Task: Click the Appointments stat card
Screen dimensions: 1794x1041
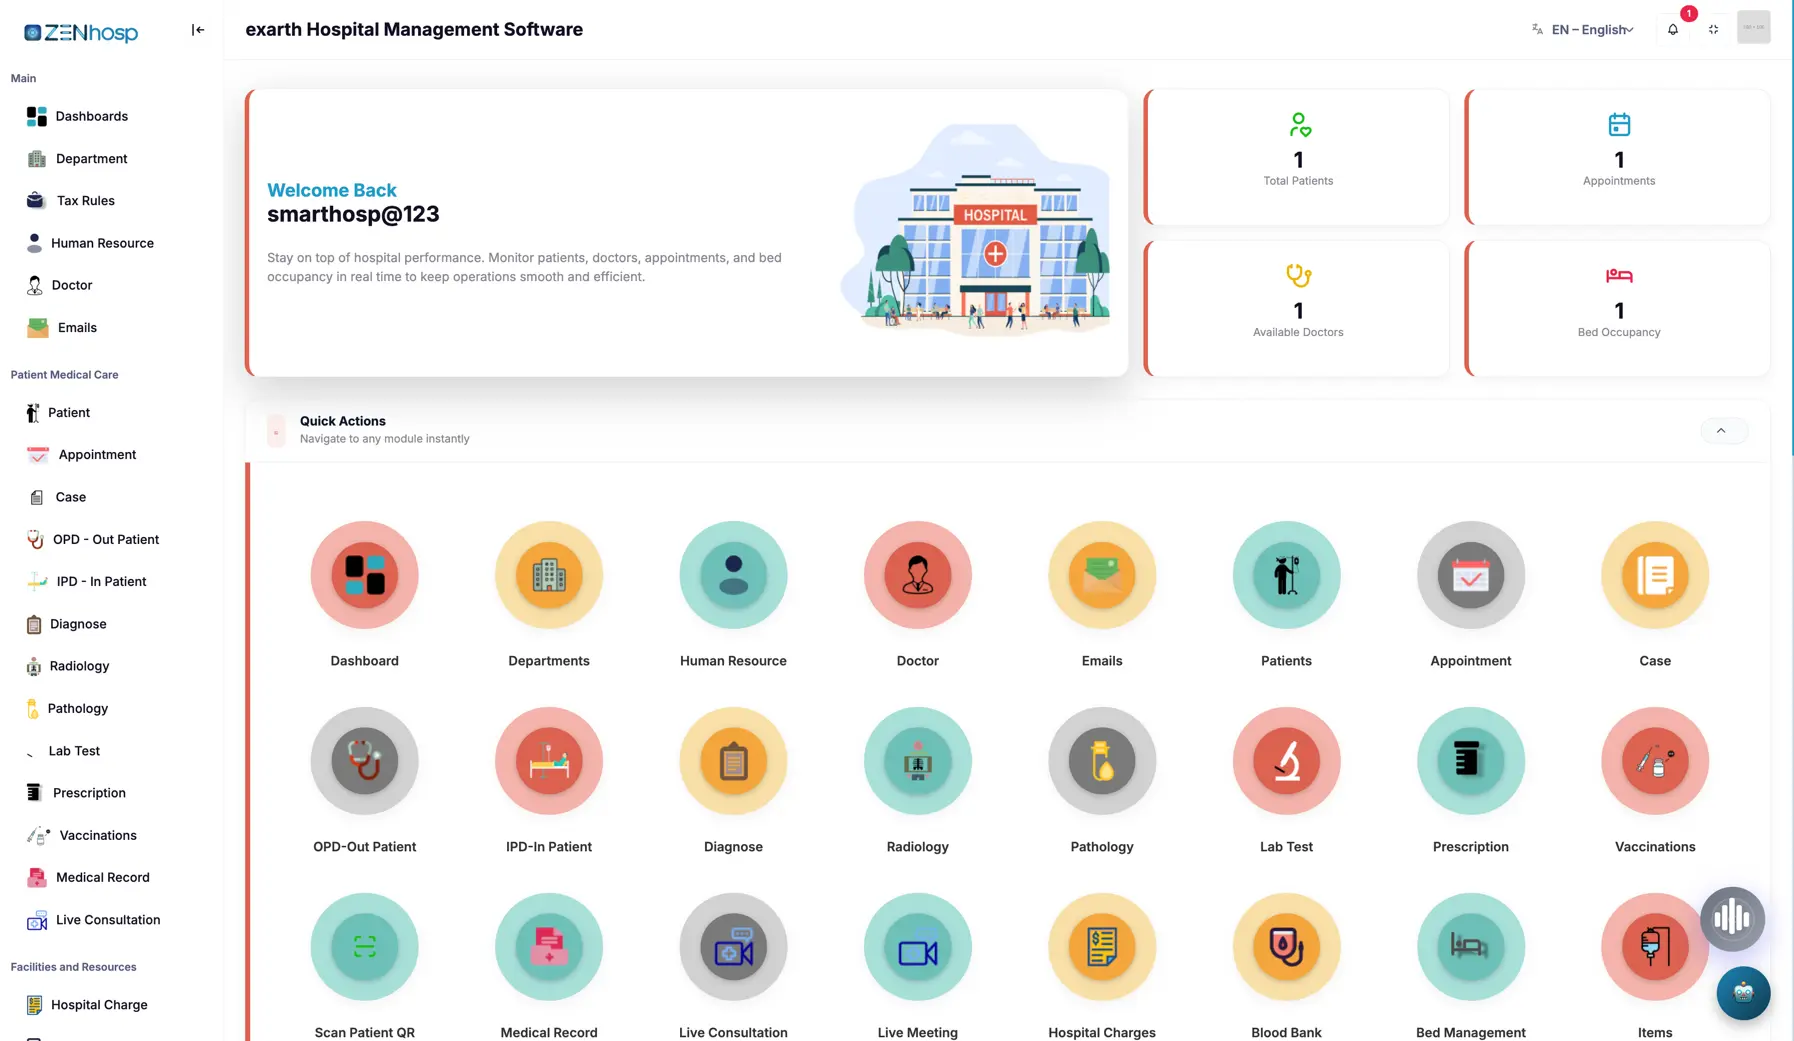Action: [x=1618, y=157]
